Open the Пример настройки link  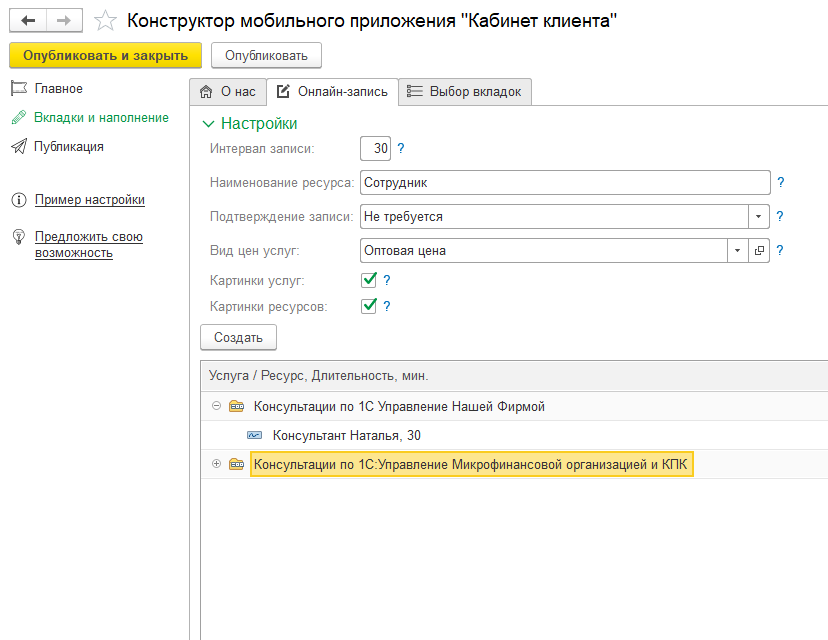89,200
